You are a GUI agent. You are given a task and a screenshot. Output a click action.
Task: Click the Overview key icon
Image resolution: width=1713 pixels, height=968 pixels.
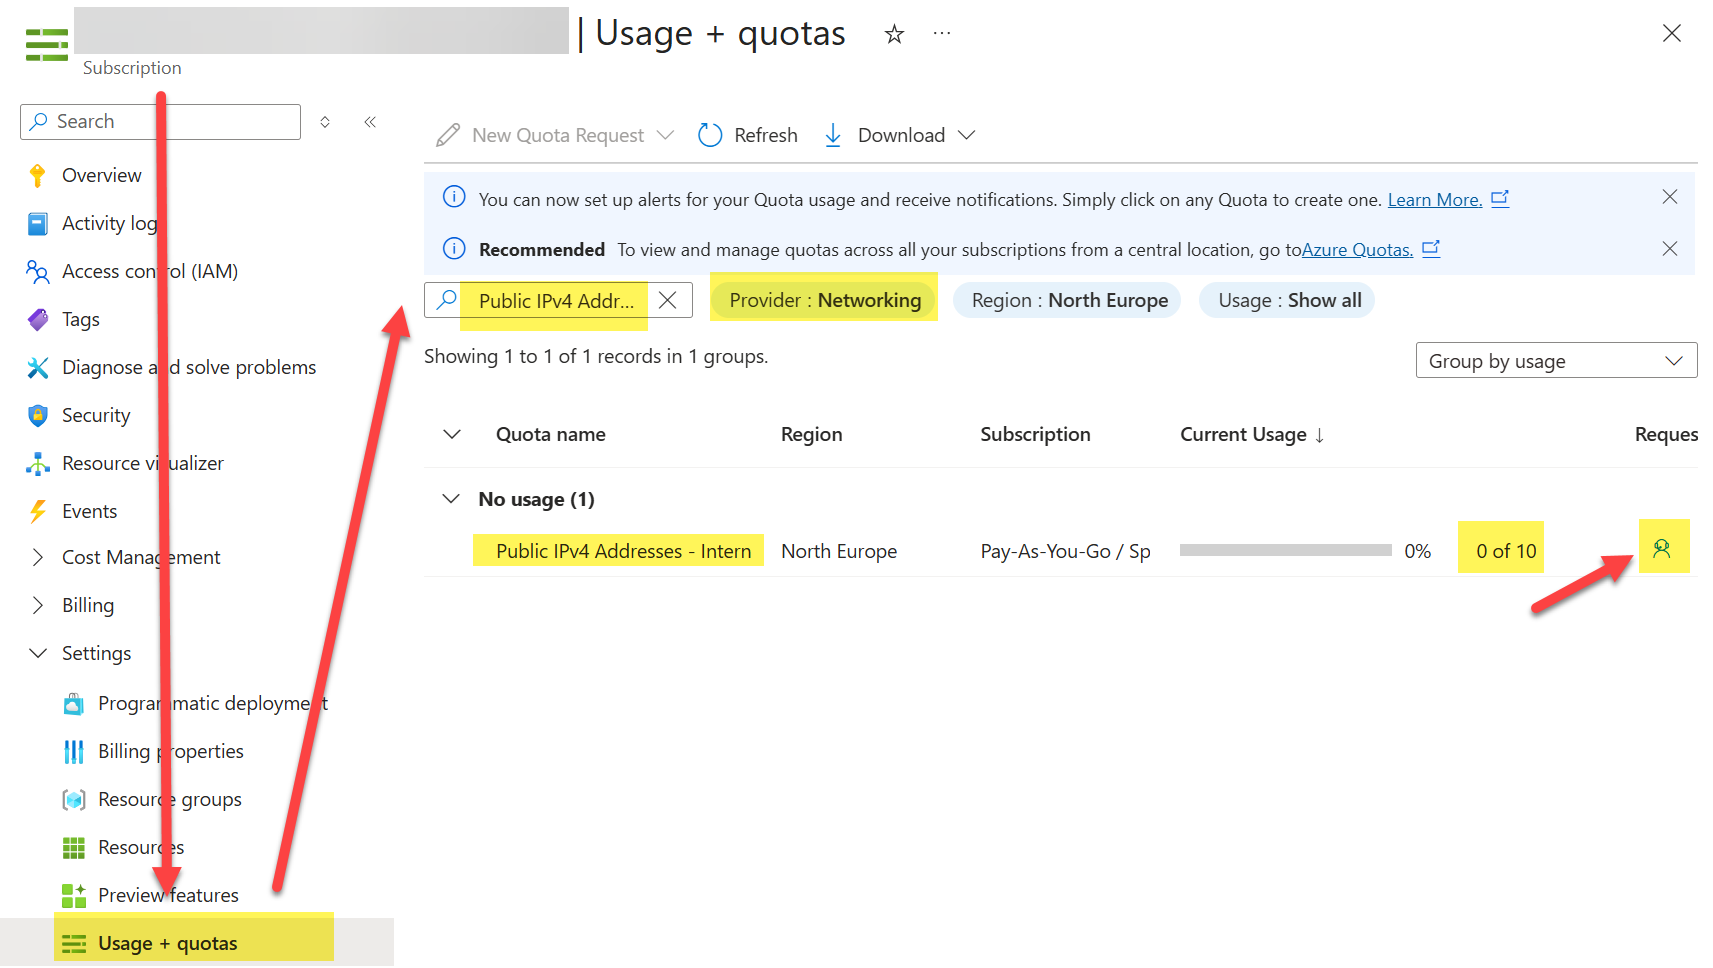point(38,176)
